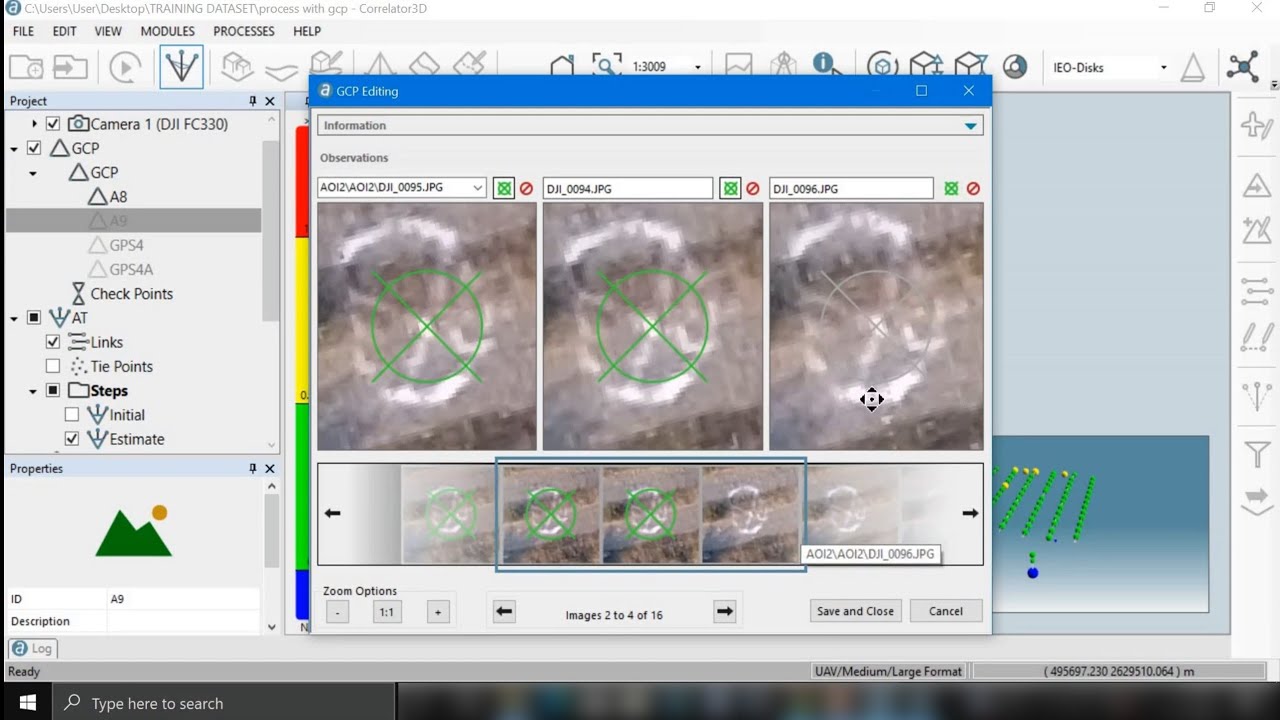Toggle the AT group checkbox

click(34, 318)
